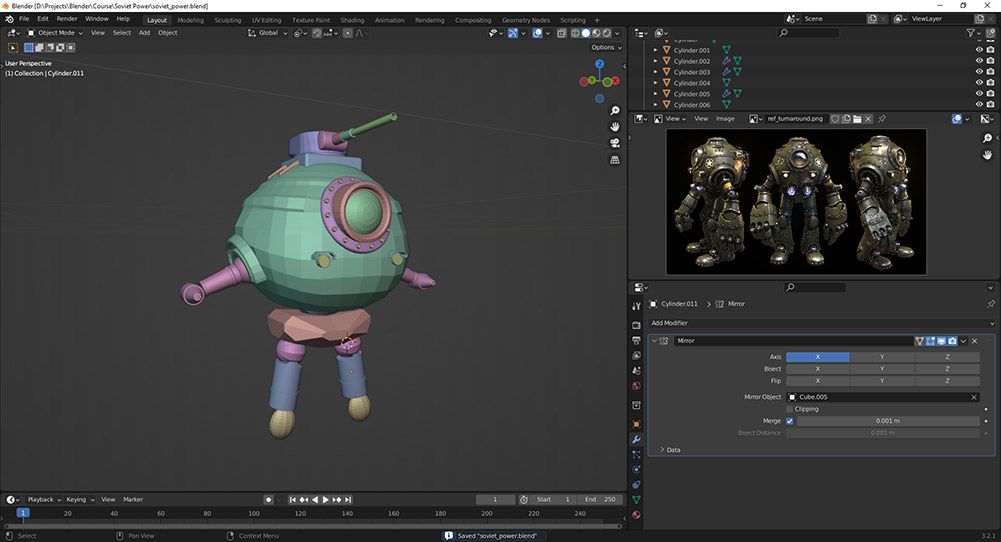Enable the Clipping checkbox
1001x542 pixels.
(x=790, y=409)
